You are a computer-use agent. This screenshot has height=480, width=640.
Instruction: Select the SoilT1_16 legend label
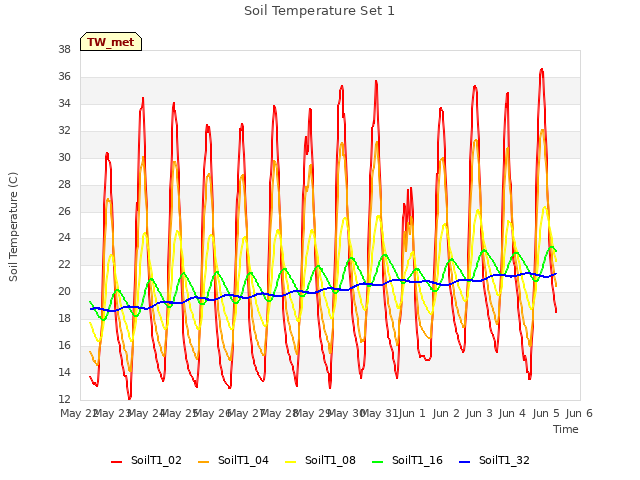click(x=417, y=460)
